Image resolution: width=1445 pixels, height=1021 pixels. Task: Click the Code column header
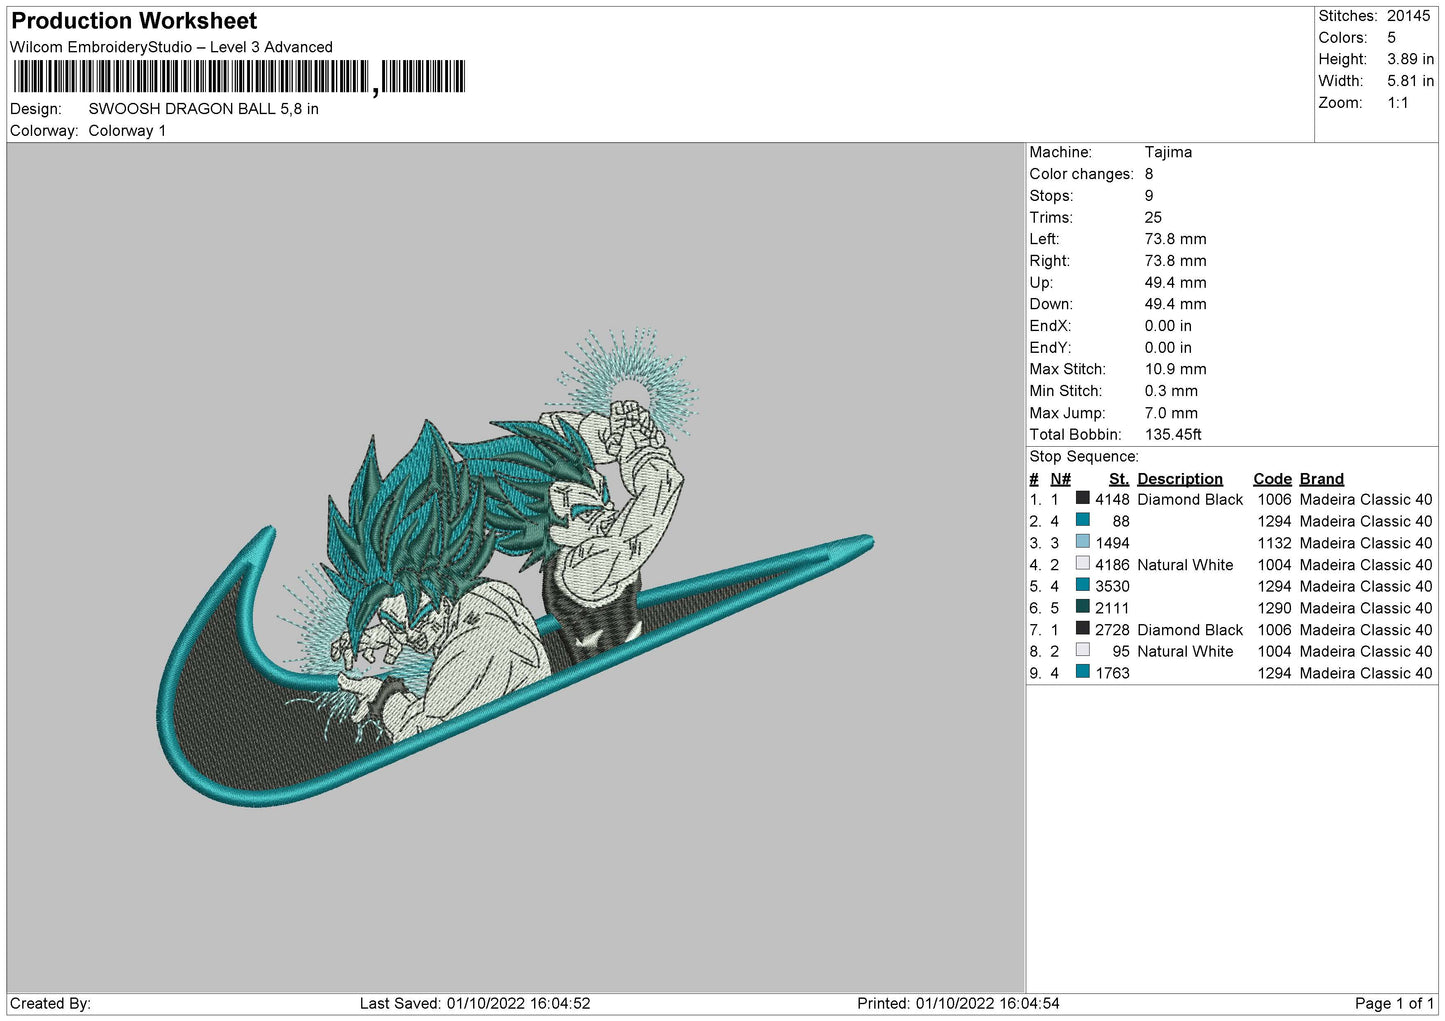coord(1272,479)
